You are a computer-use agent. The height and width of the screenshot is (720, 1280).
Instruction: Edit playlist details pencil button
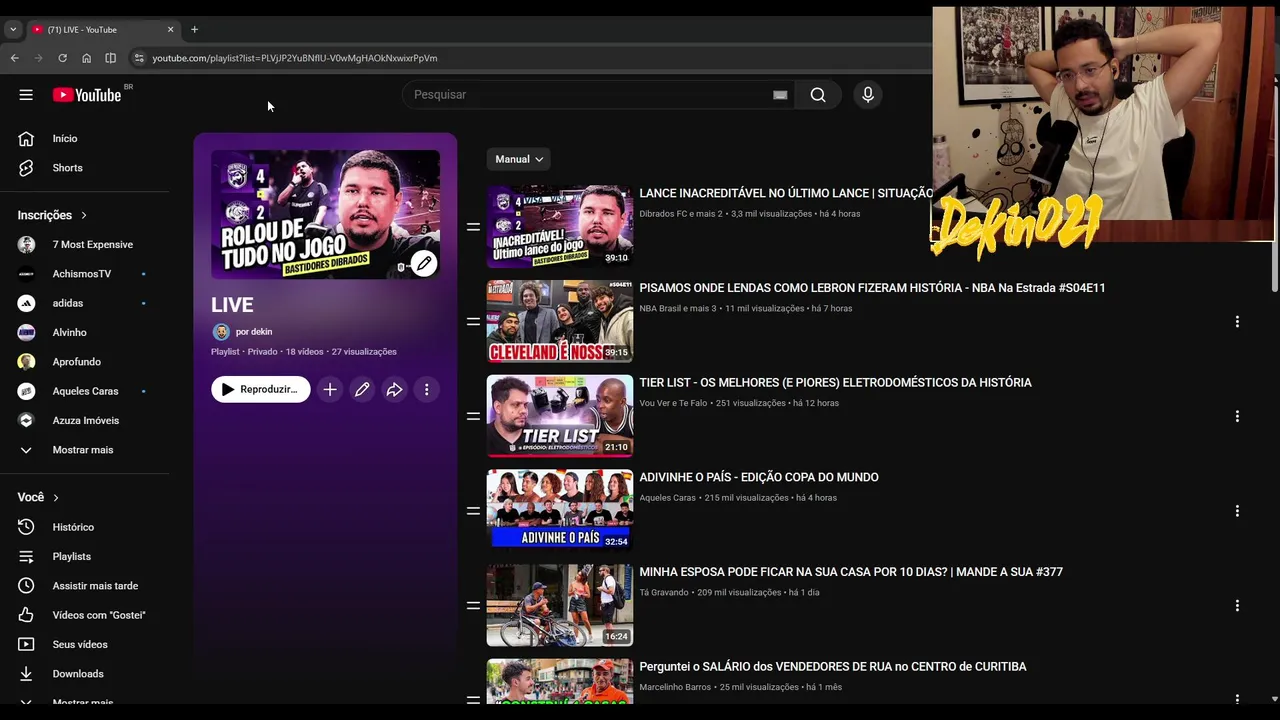point(362,389)
